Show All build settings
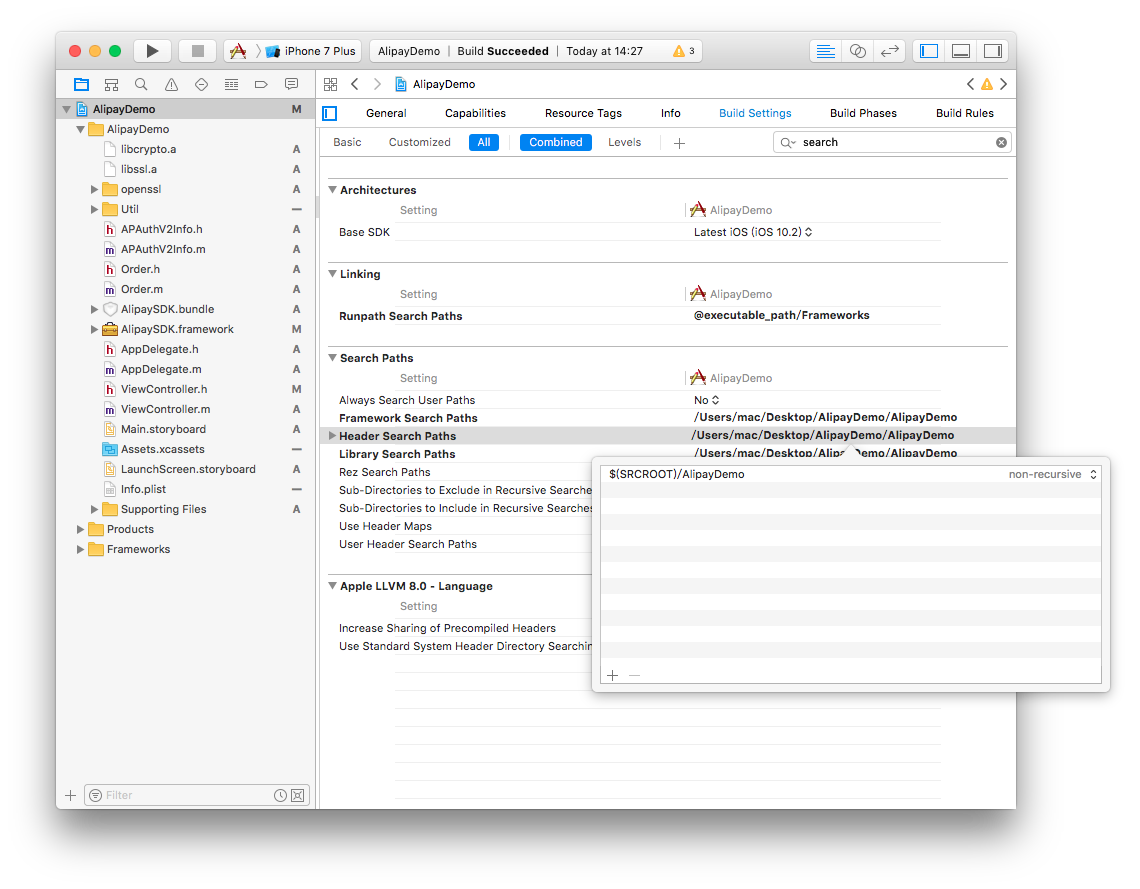 [483, 142]
